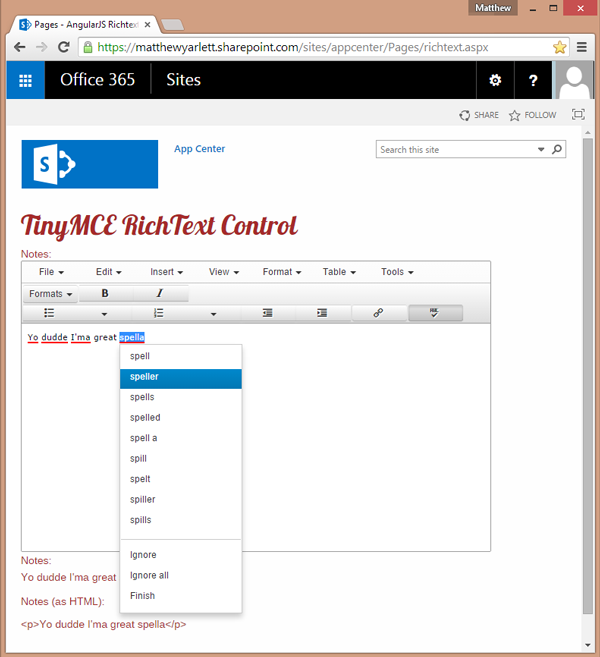Click the Matthew profile name button
Viewport: 600px width, 657px height.
(x=493, y=8)
